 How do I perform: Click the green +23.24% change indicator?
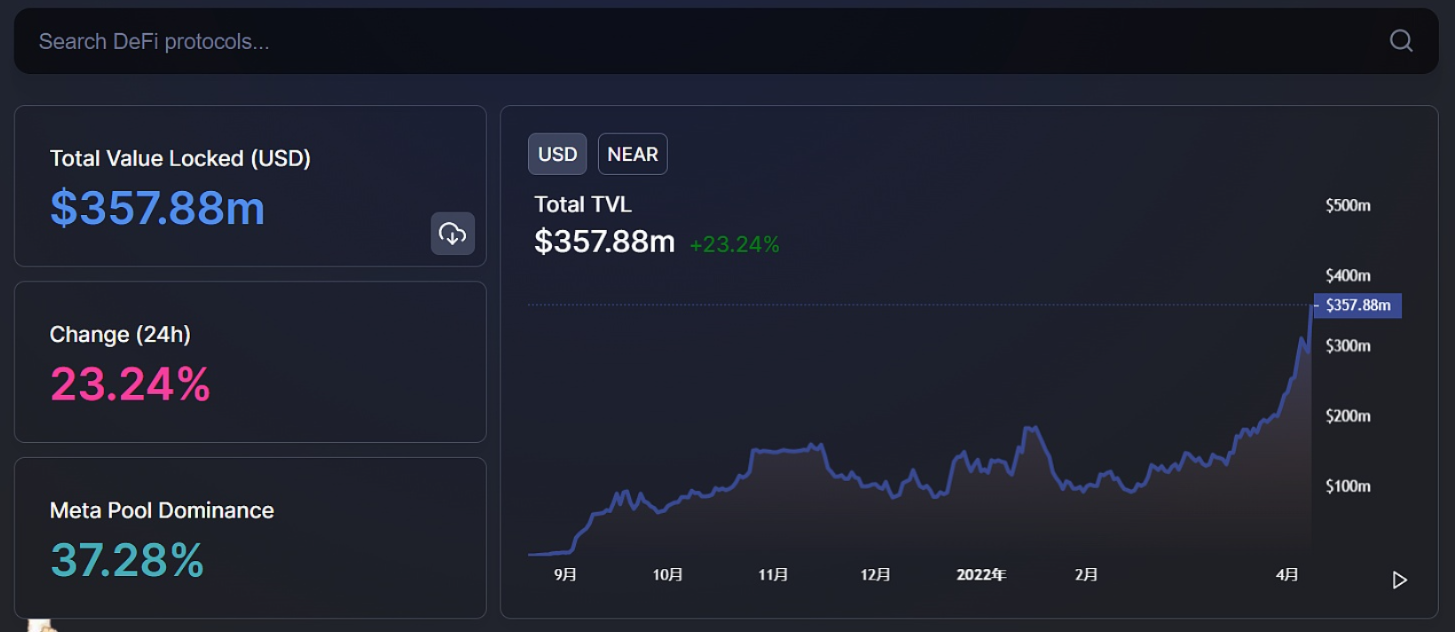point(734,243)
